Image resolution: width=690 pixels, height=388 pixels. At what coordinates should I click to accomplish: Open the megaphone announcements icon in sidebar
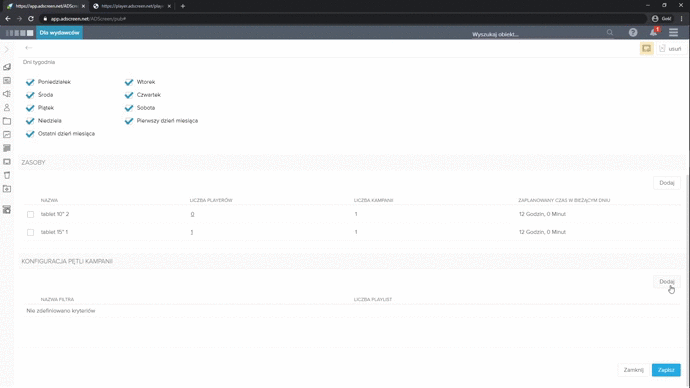(x=7, y=94)
